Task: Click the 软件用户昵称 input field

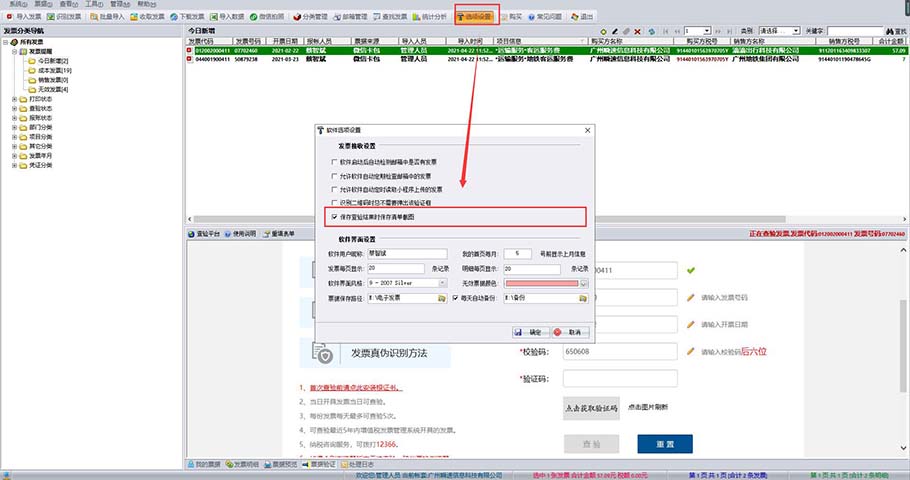Action: click(x=406, y=255)
